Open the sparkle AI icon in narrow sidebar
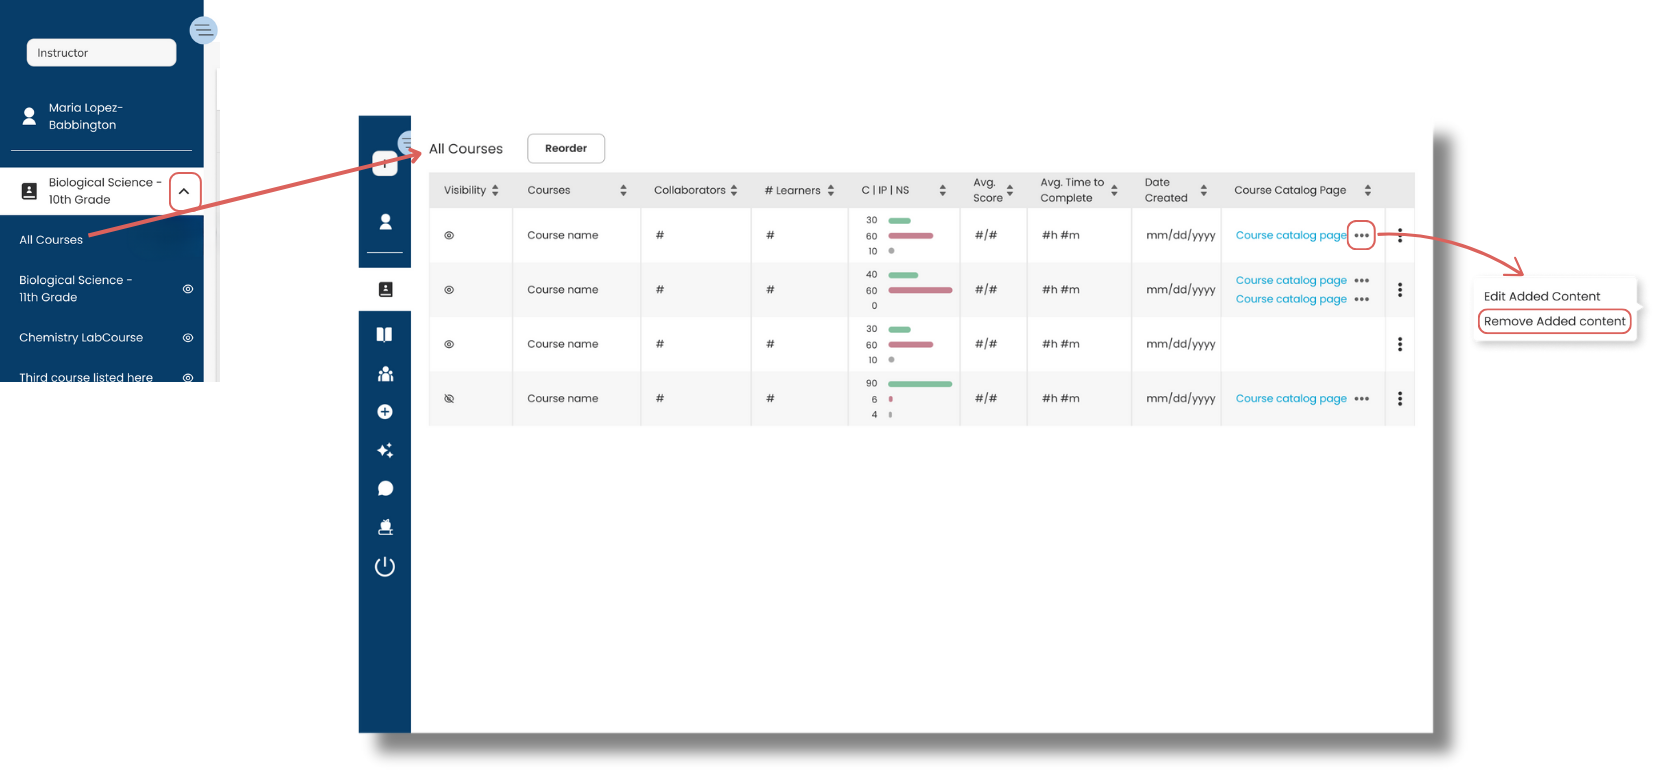The image size is (1658, 776). click(385, 450)
